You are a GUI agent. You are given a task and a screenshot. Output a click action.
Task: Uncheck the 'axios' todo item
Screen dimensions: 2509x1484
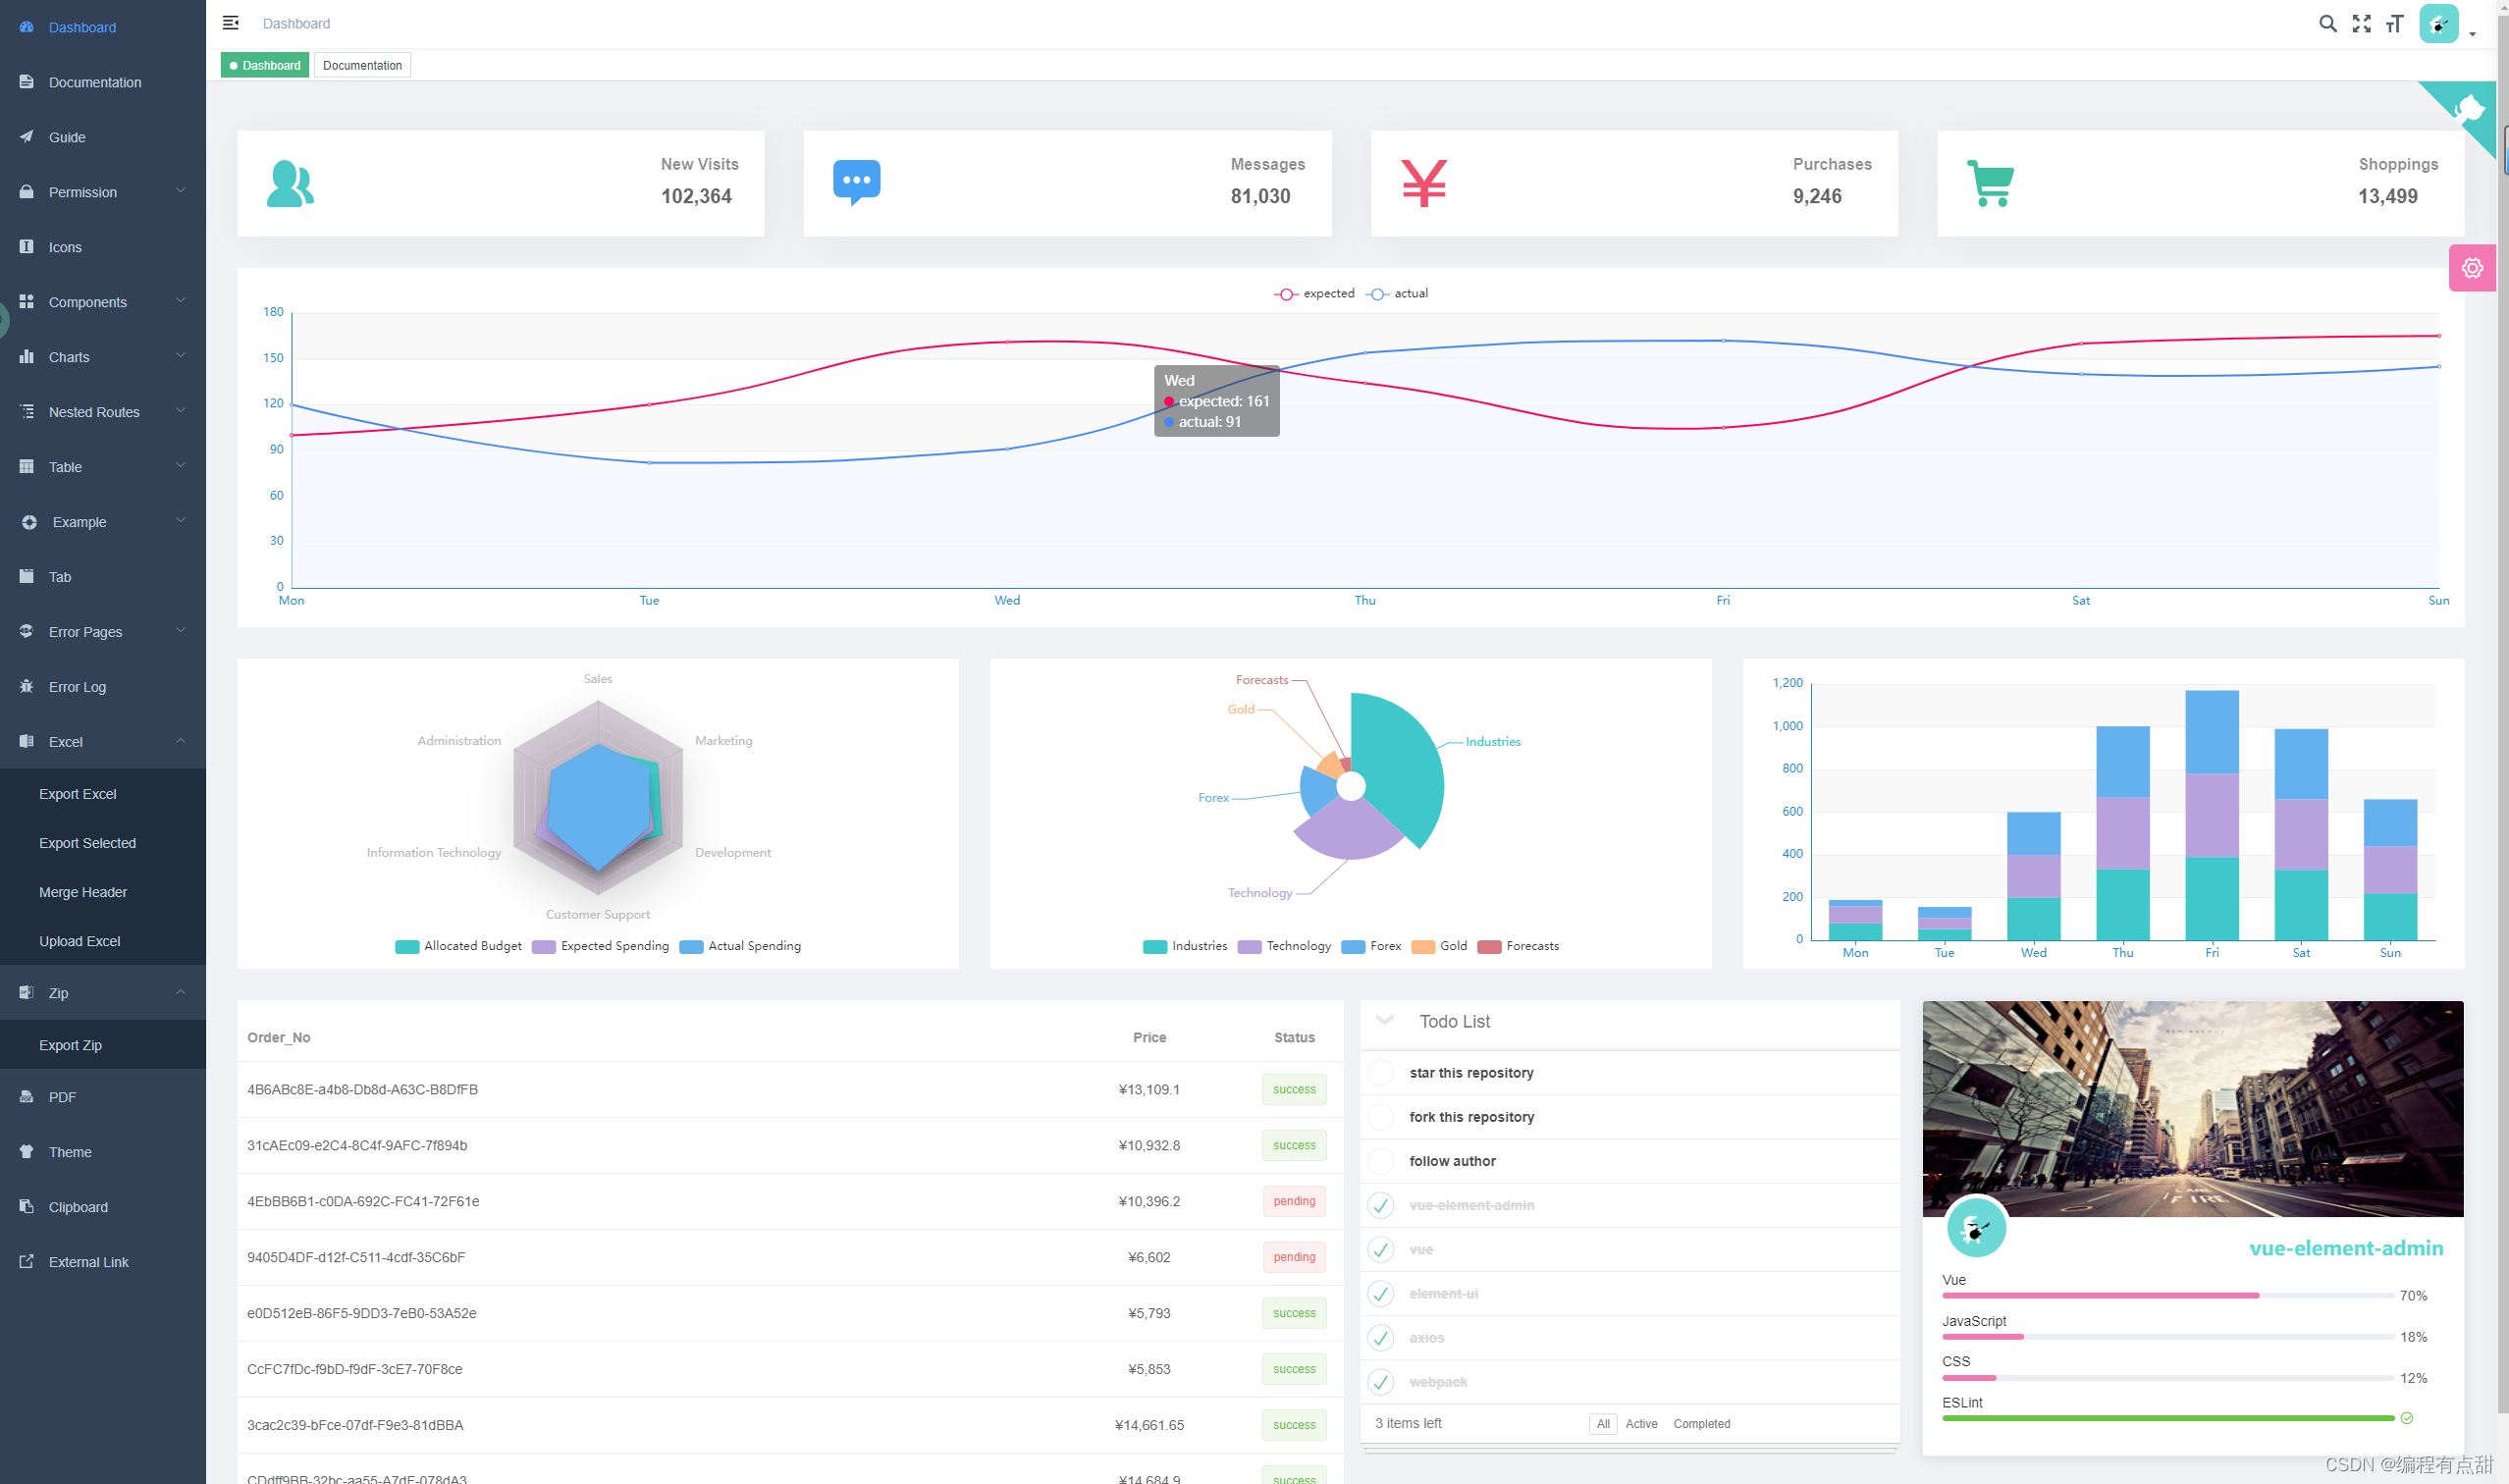pyautogui.click(x=1380, y=1338)
